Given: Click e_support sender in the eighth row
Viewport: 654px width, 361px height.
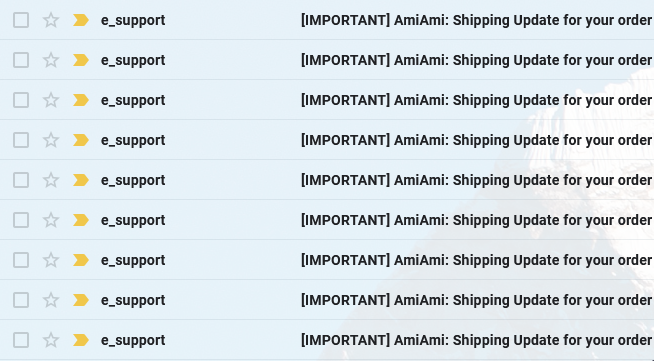Looking at the screenshot, I should [x=133, y=301].
